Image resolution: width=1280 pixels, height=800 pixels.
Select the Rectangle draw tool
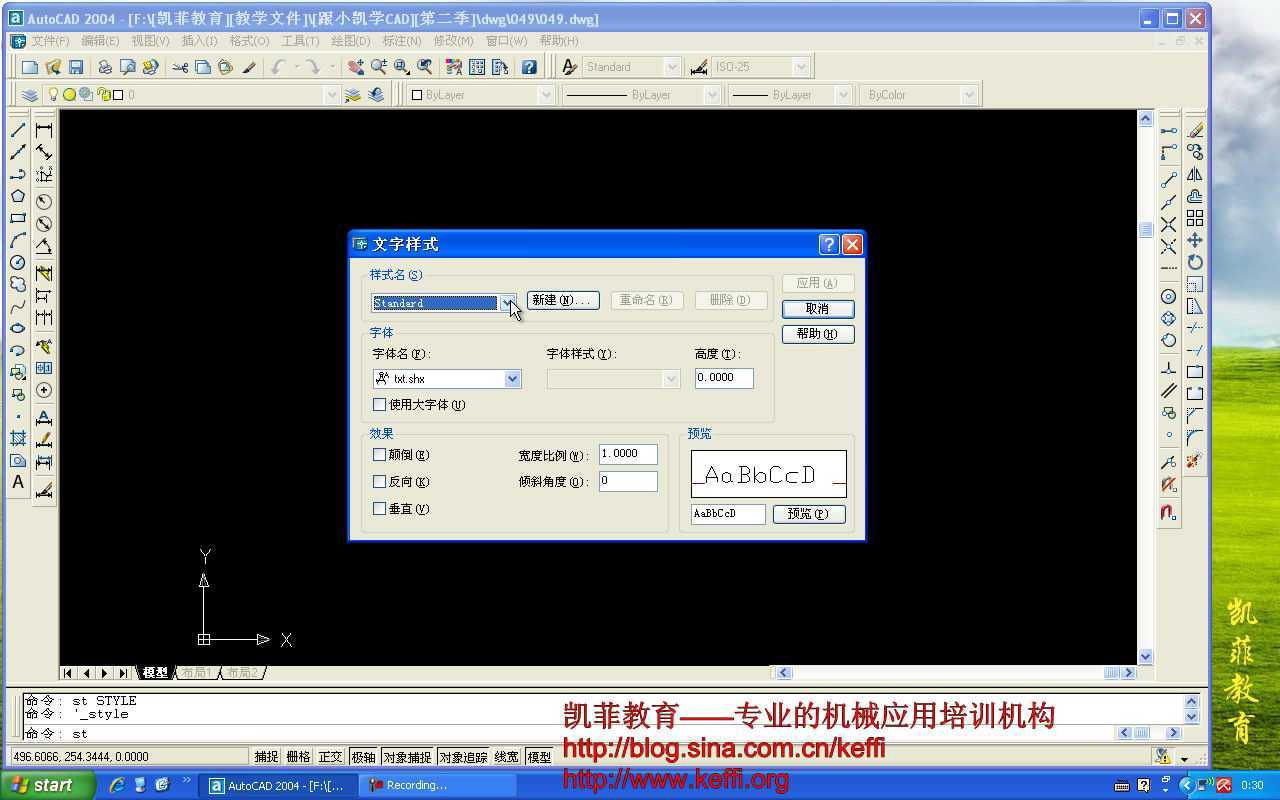click(x=18, y=218)
